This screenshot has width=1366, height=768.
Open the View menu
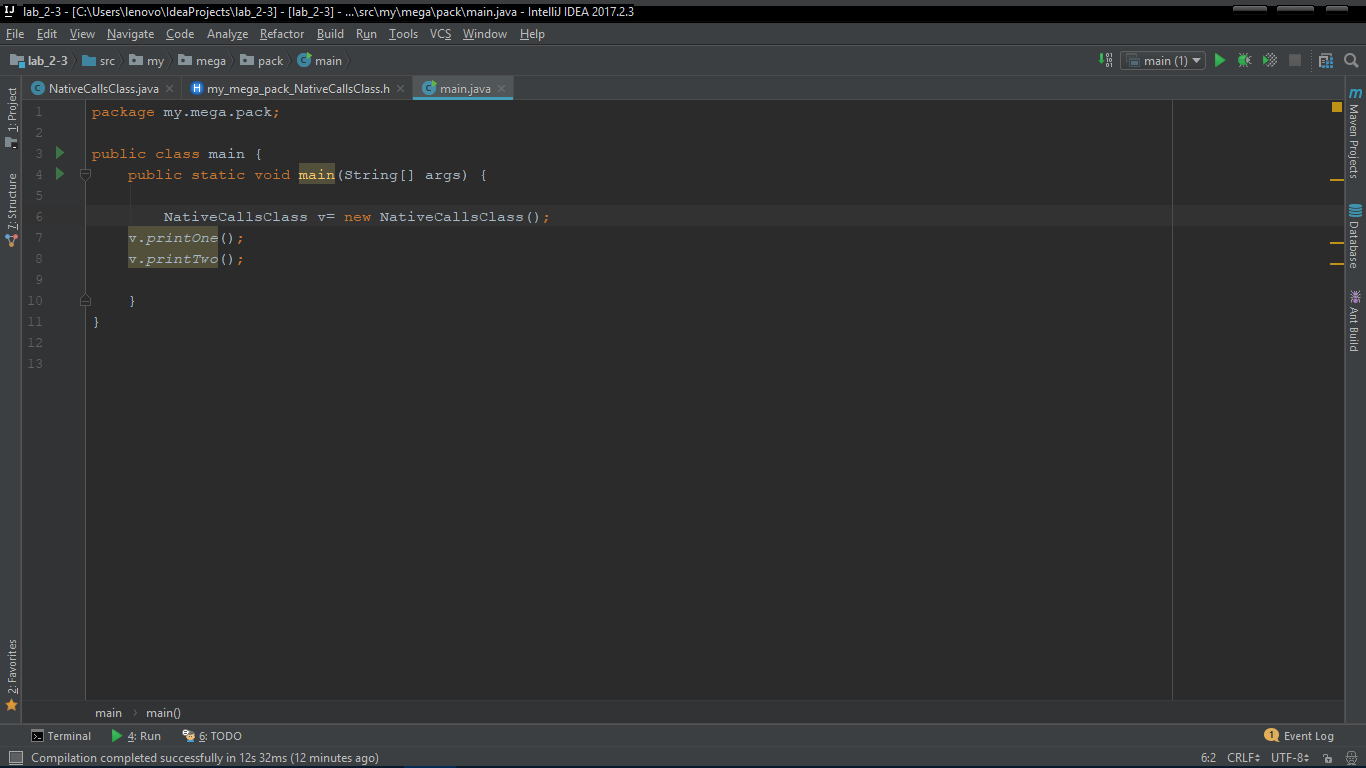pyautogui.click(x=83, y=34)
